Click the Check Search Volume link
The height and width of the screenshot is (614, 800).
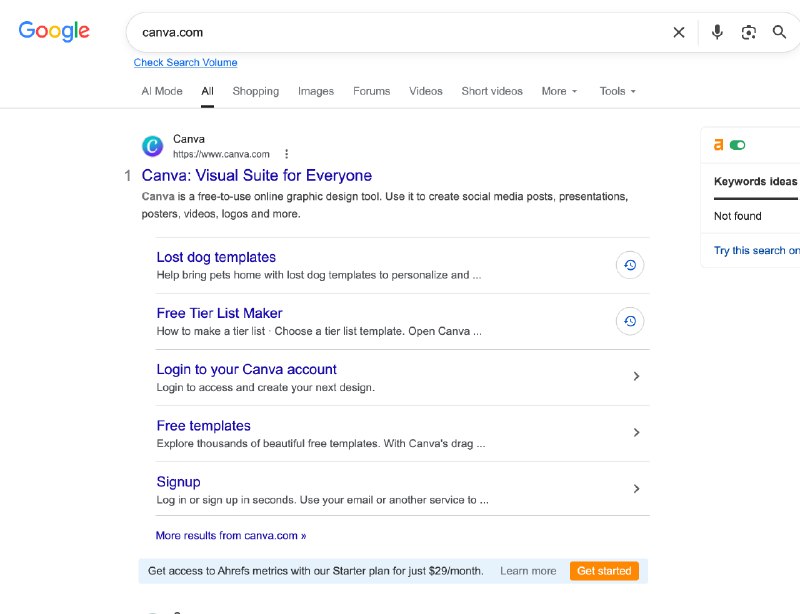185,62
